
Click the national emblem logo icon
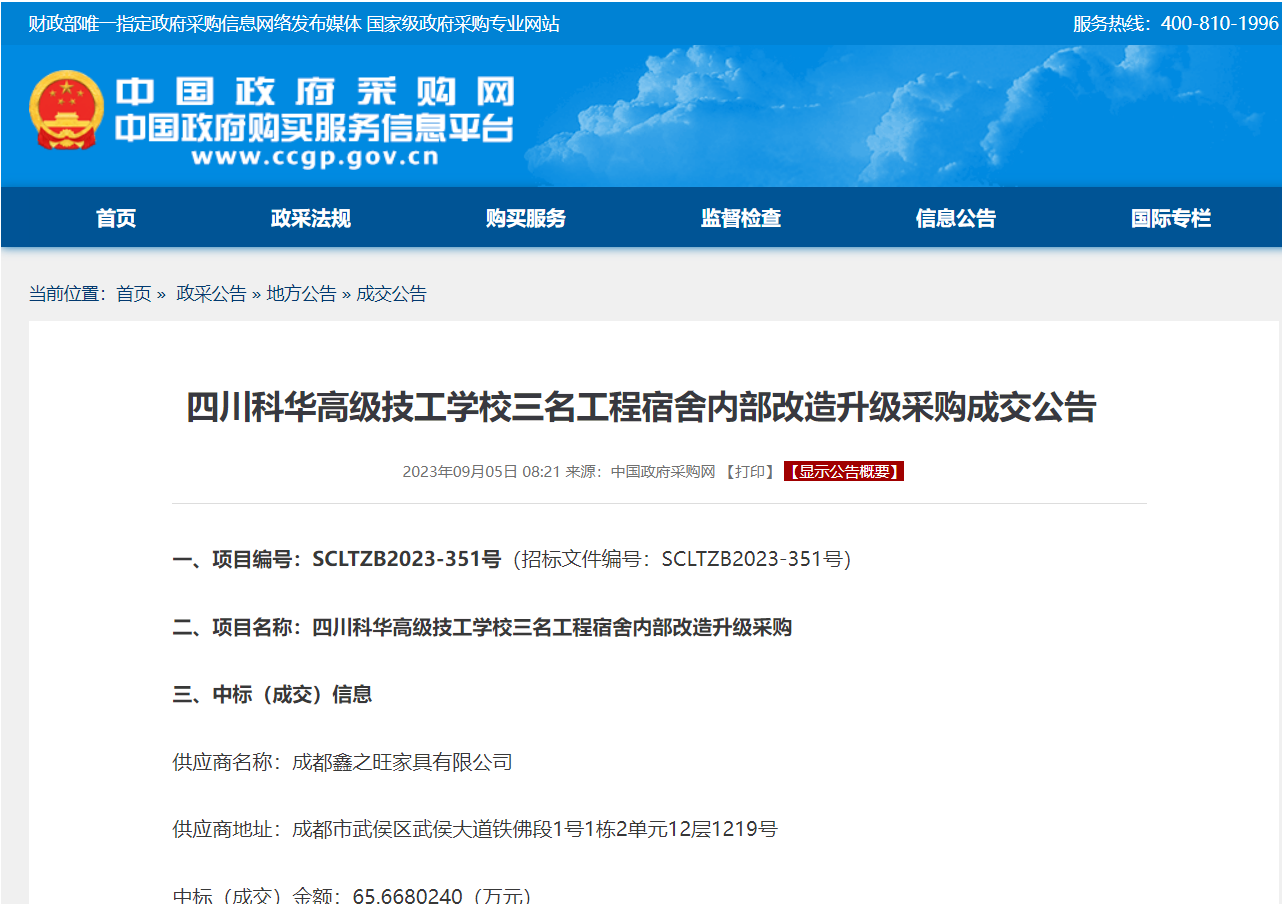(x=67, y=111)
